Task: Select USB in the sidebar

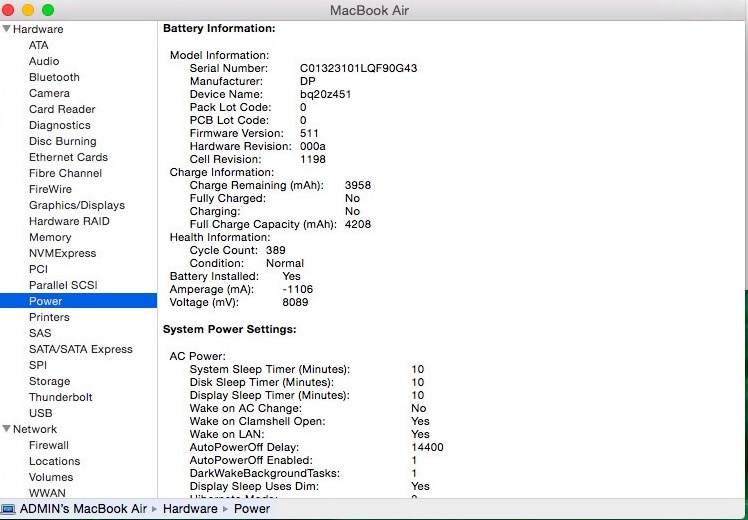Action: point(41,413)
